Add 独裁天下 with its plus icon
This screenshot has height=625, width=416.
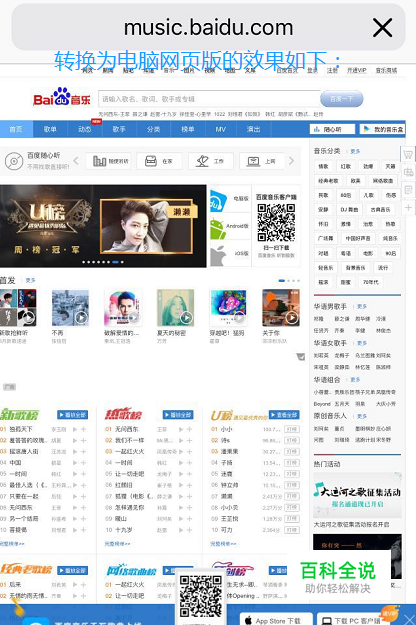84,429
